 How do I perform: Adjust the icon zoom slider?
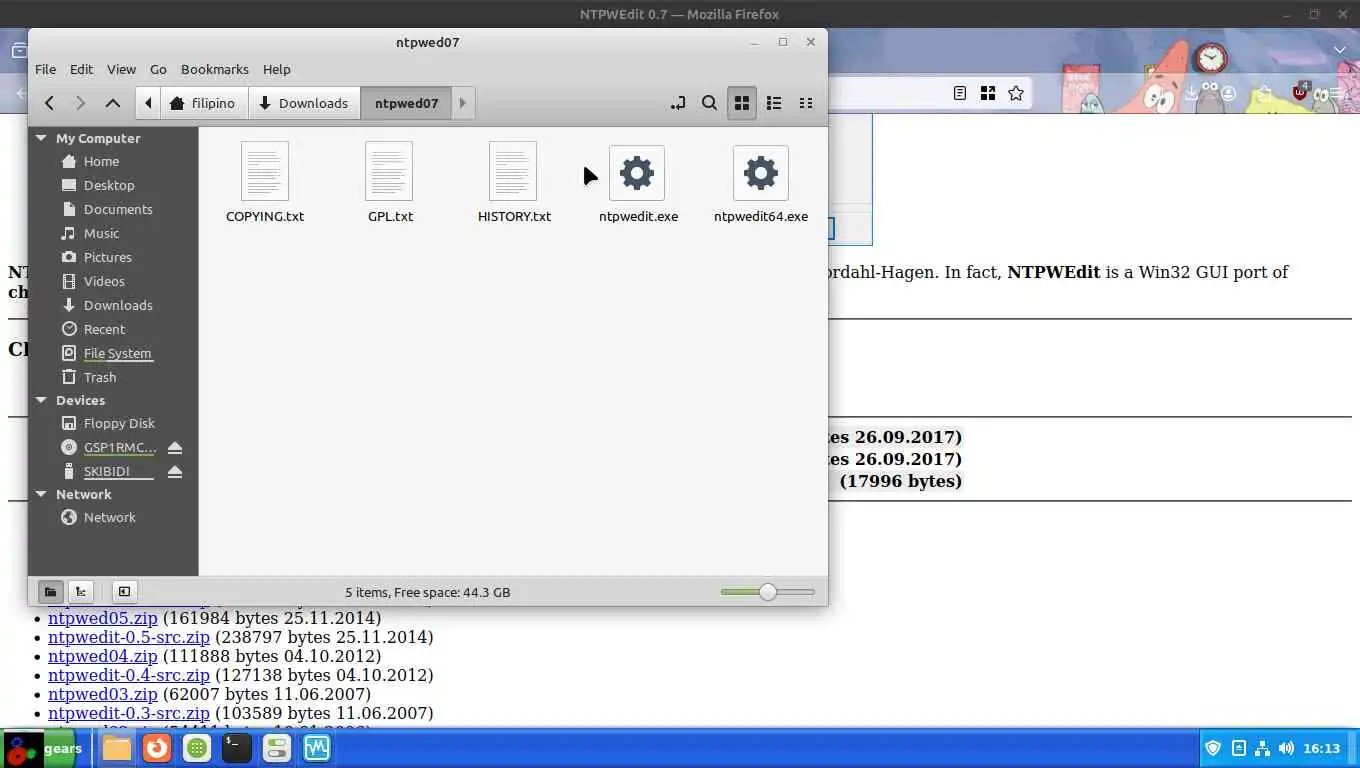click(767, 592)
